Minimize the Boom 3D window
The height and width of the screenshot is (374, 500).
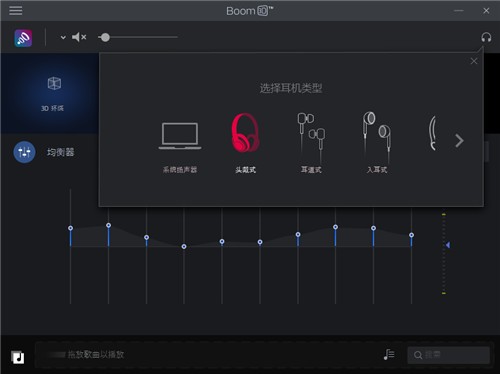[x=459, y=11]
